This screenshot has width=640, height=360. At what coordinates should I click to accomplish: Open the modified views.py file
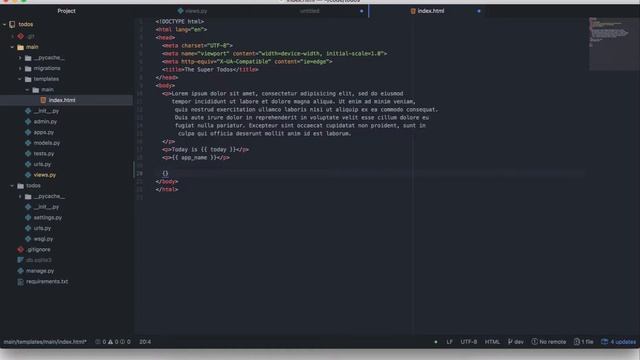(x=45, y=175)
